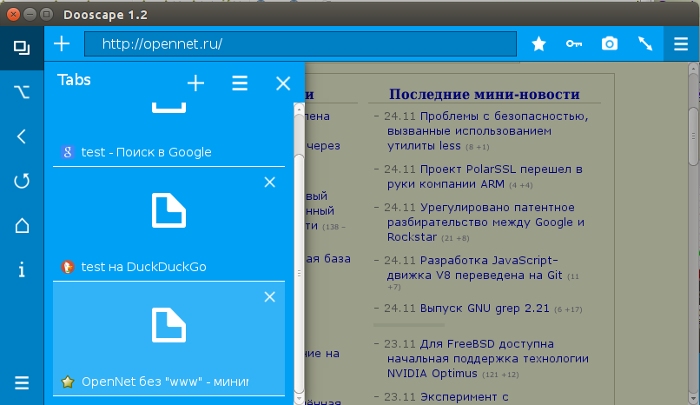The image size is (700, 405).
Task: Bookmark page with the star icon
Action: (538, 44)
